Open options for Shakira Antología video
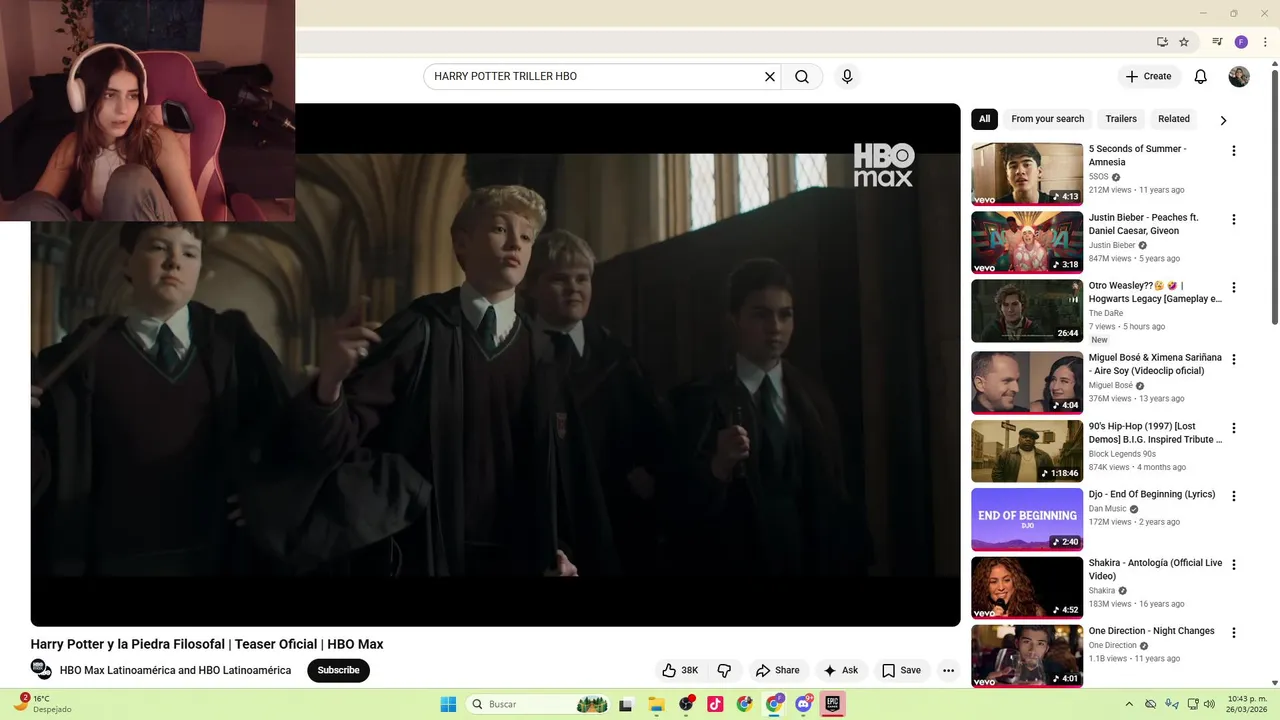This screenshot has width=1280, height=720. point(1233,565)
